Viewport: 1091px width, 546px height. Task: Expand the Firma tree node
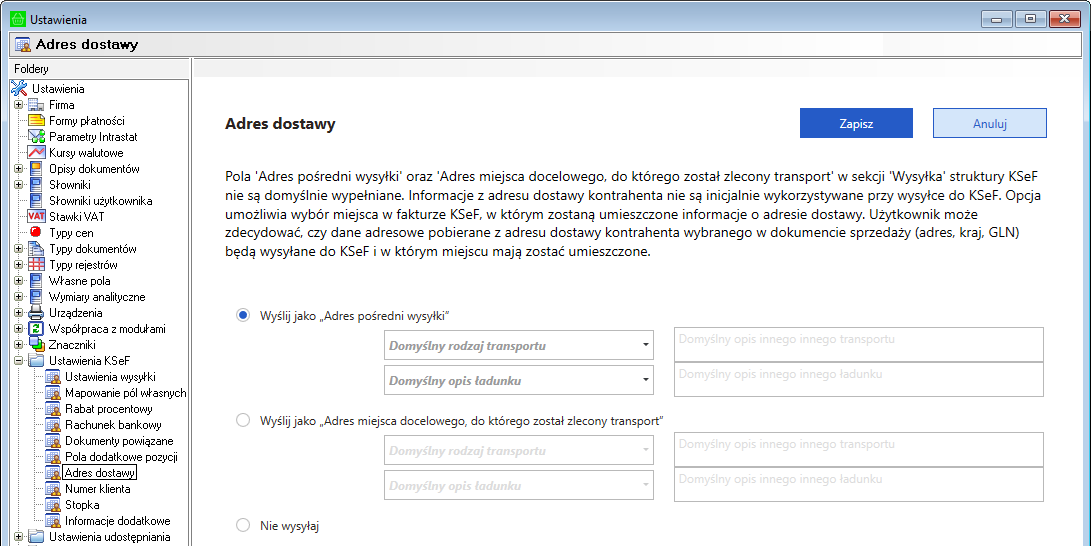click(18, 105)
